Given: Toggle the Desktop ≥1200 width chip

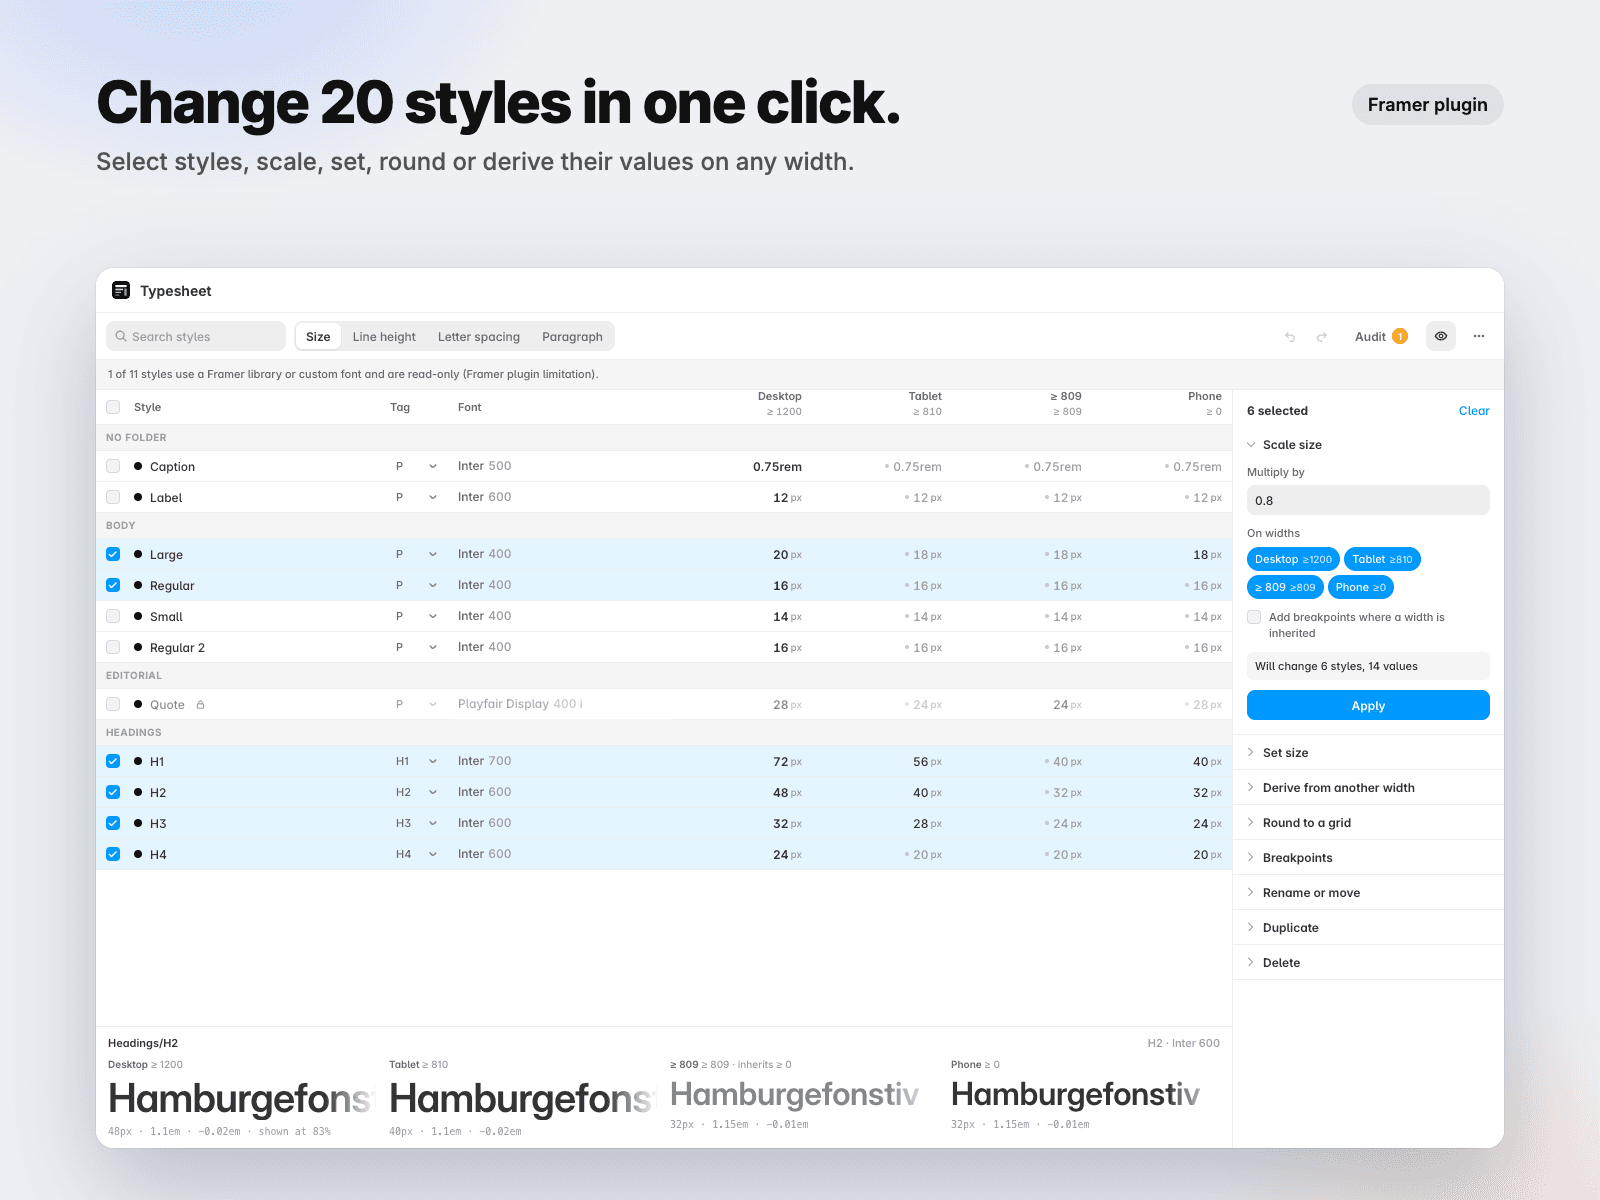Looking at the screenshot, I should pos(1293,559).
